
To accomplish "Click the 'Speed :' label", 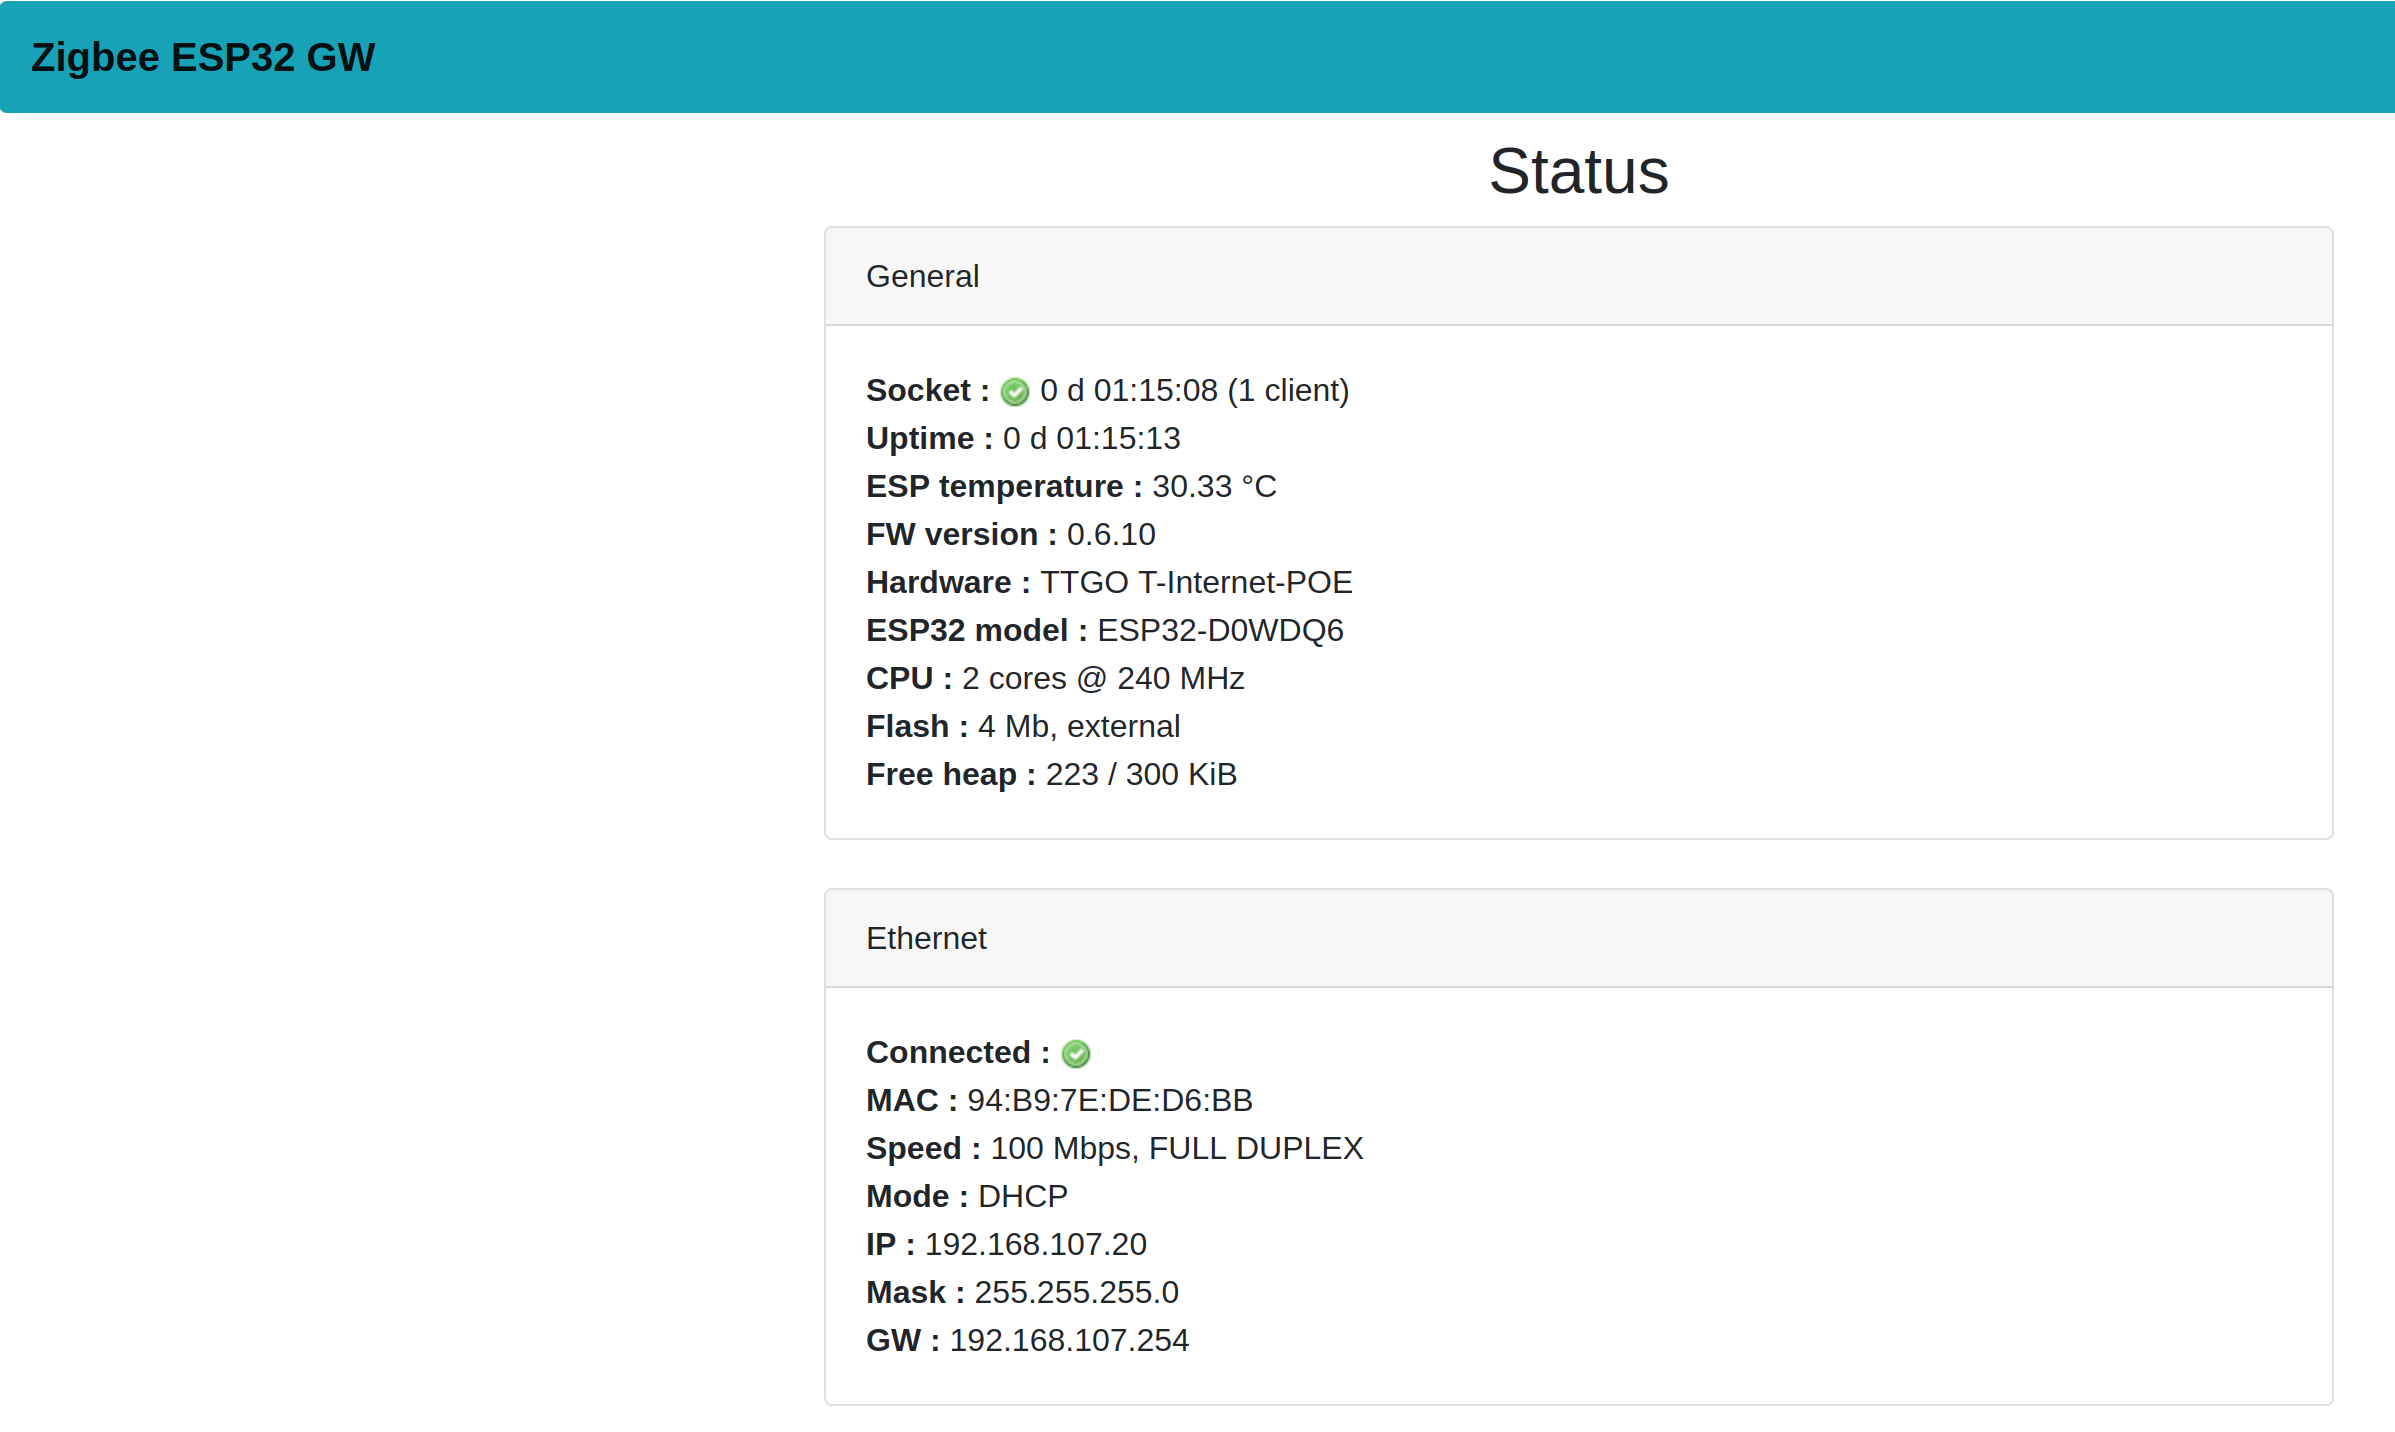I will (923, 1148).
